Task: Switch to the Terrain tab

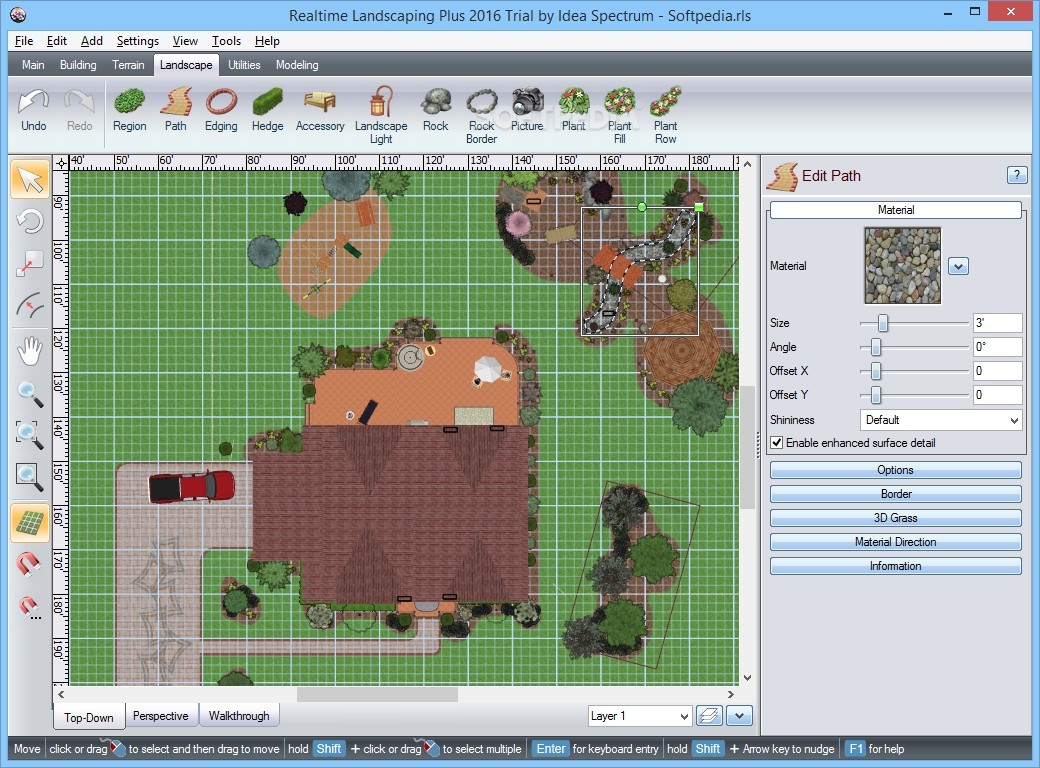Action: pyautogui.click(x=128, y=65)
